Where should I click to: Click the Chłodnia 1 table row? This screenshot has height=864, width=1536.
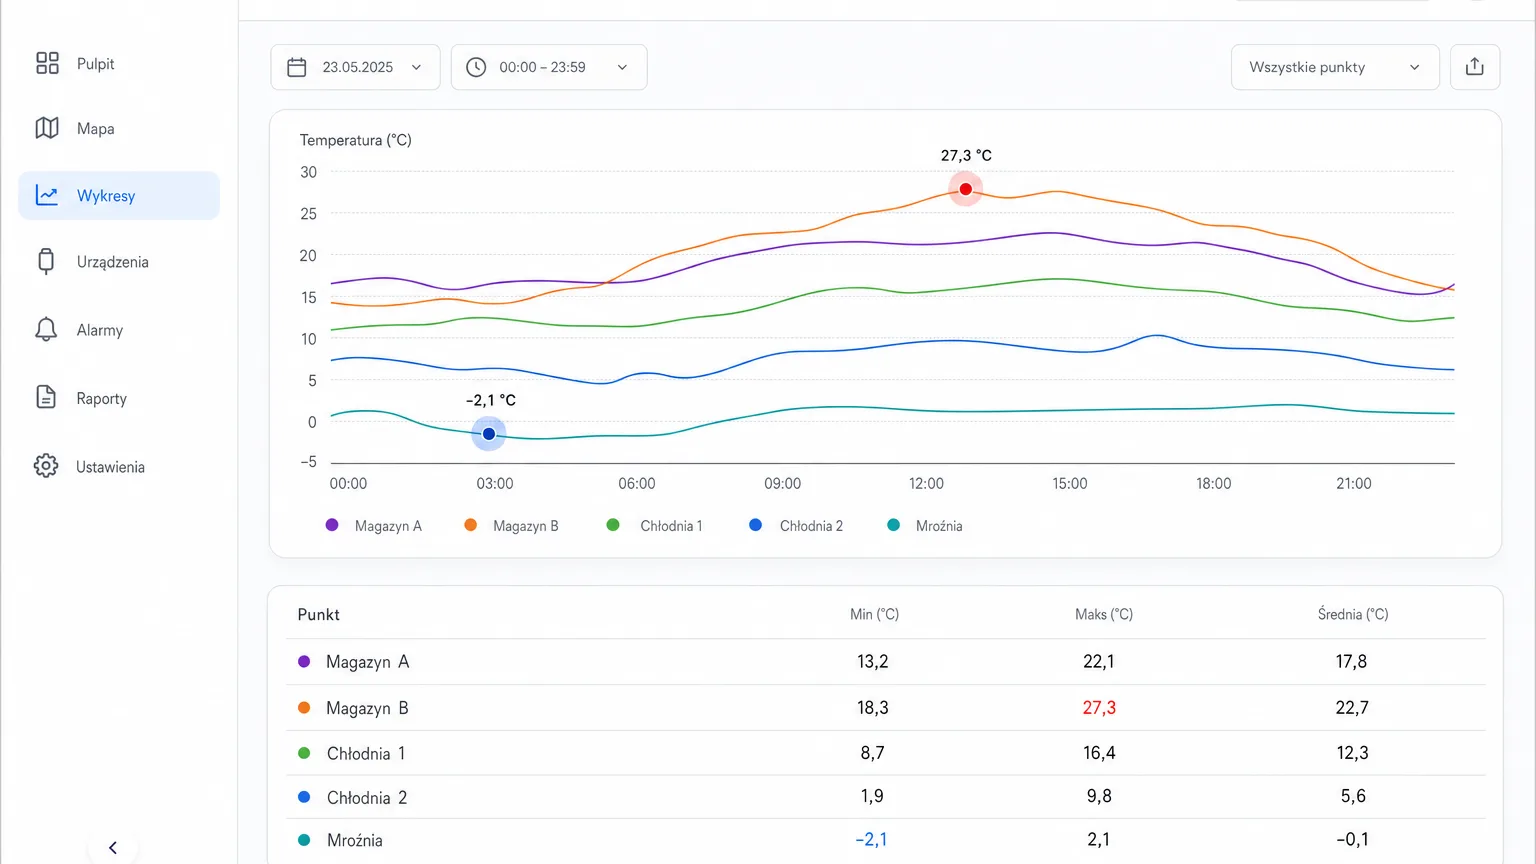pos(886,753)
